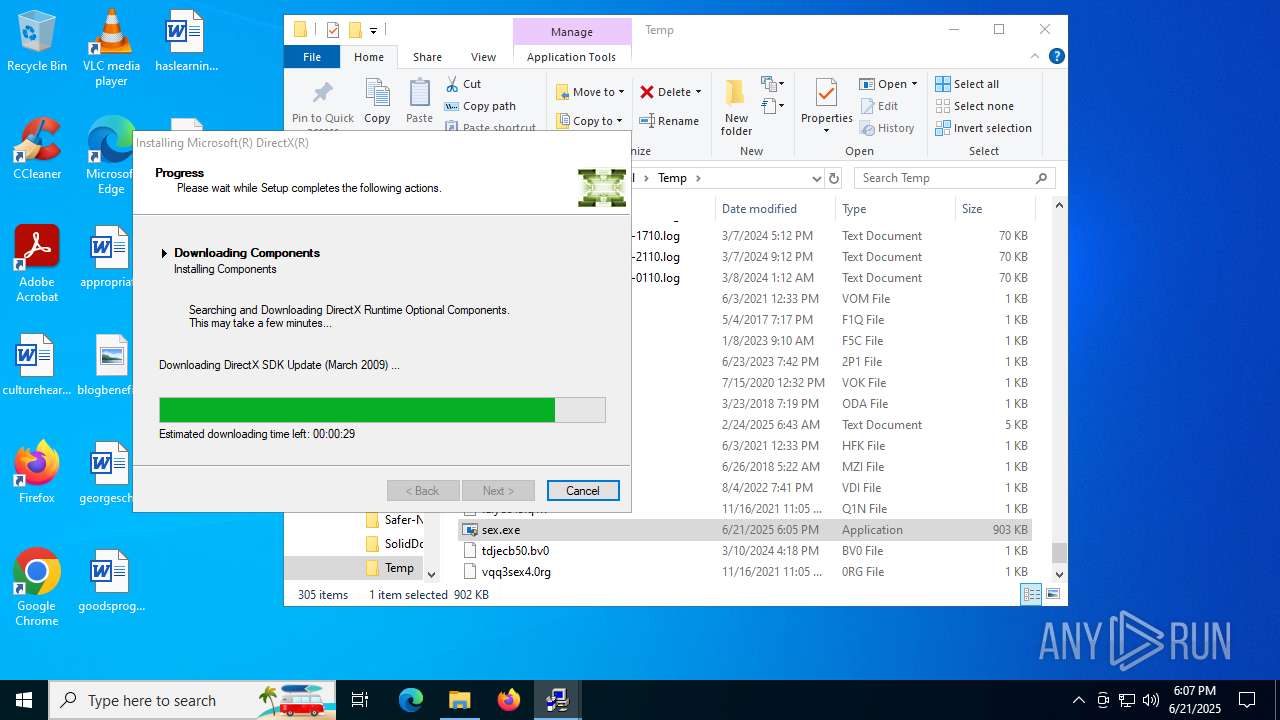
Task: Open Move to dropdown
Action: point(590,92)
